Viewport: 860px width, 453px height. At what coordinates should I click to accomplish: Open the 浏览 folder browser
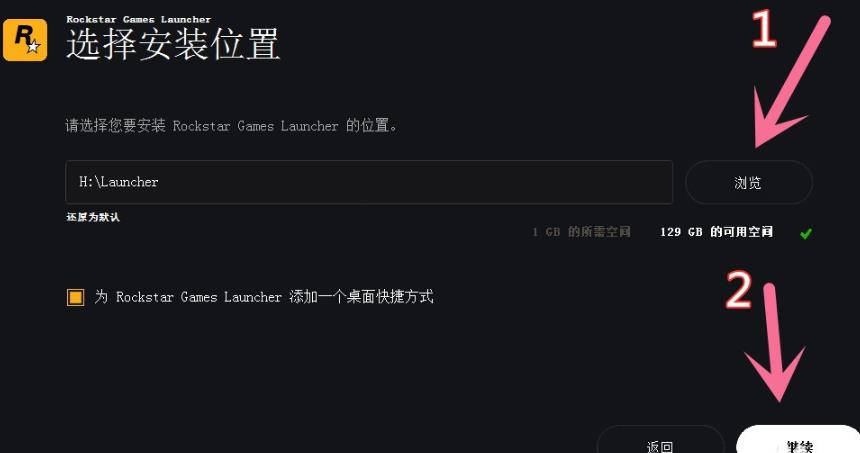click(748, 182)
